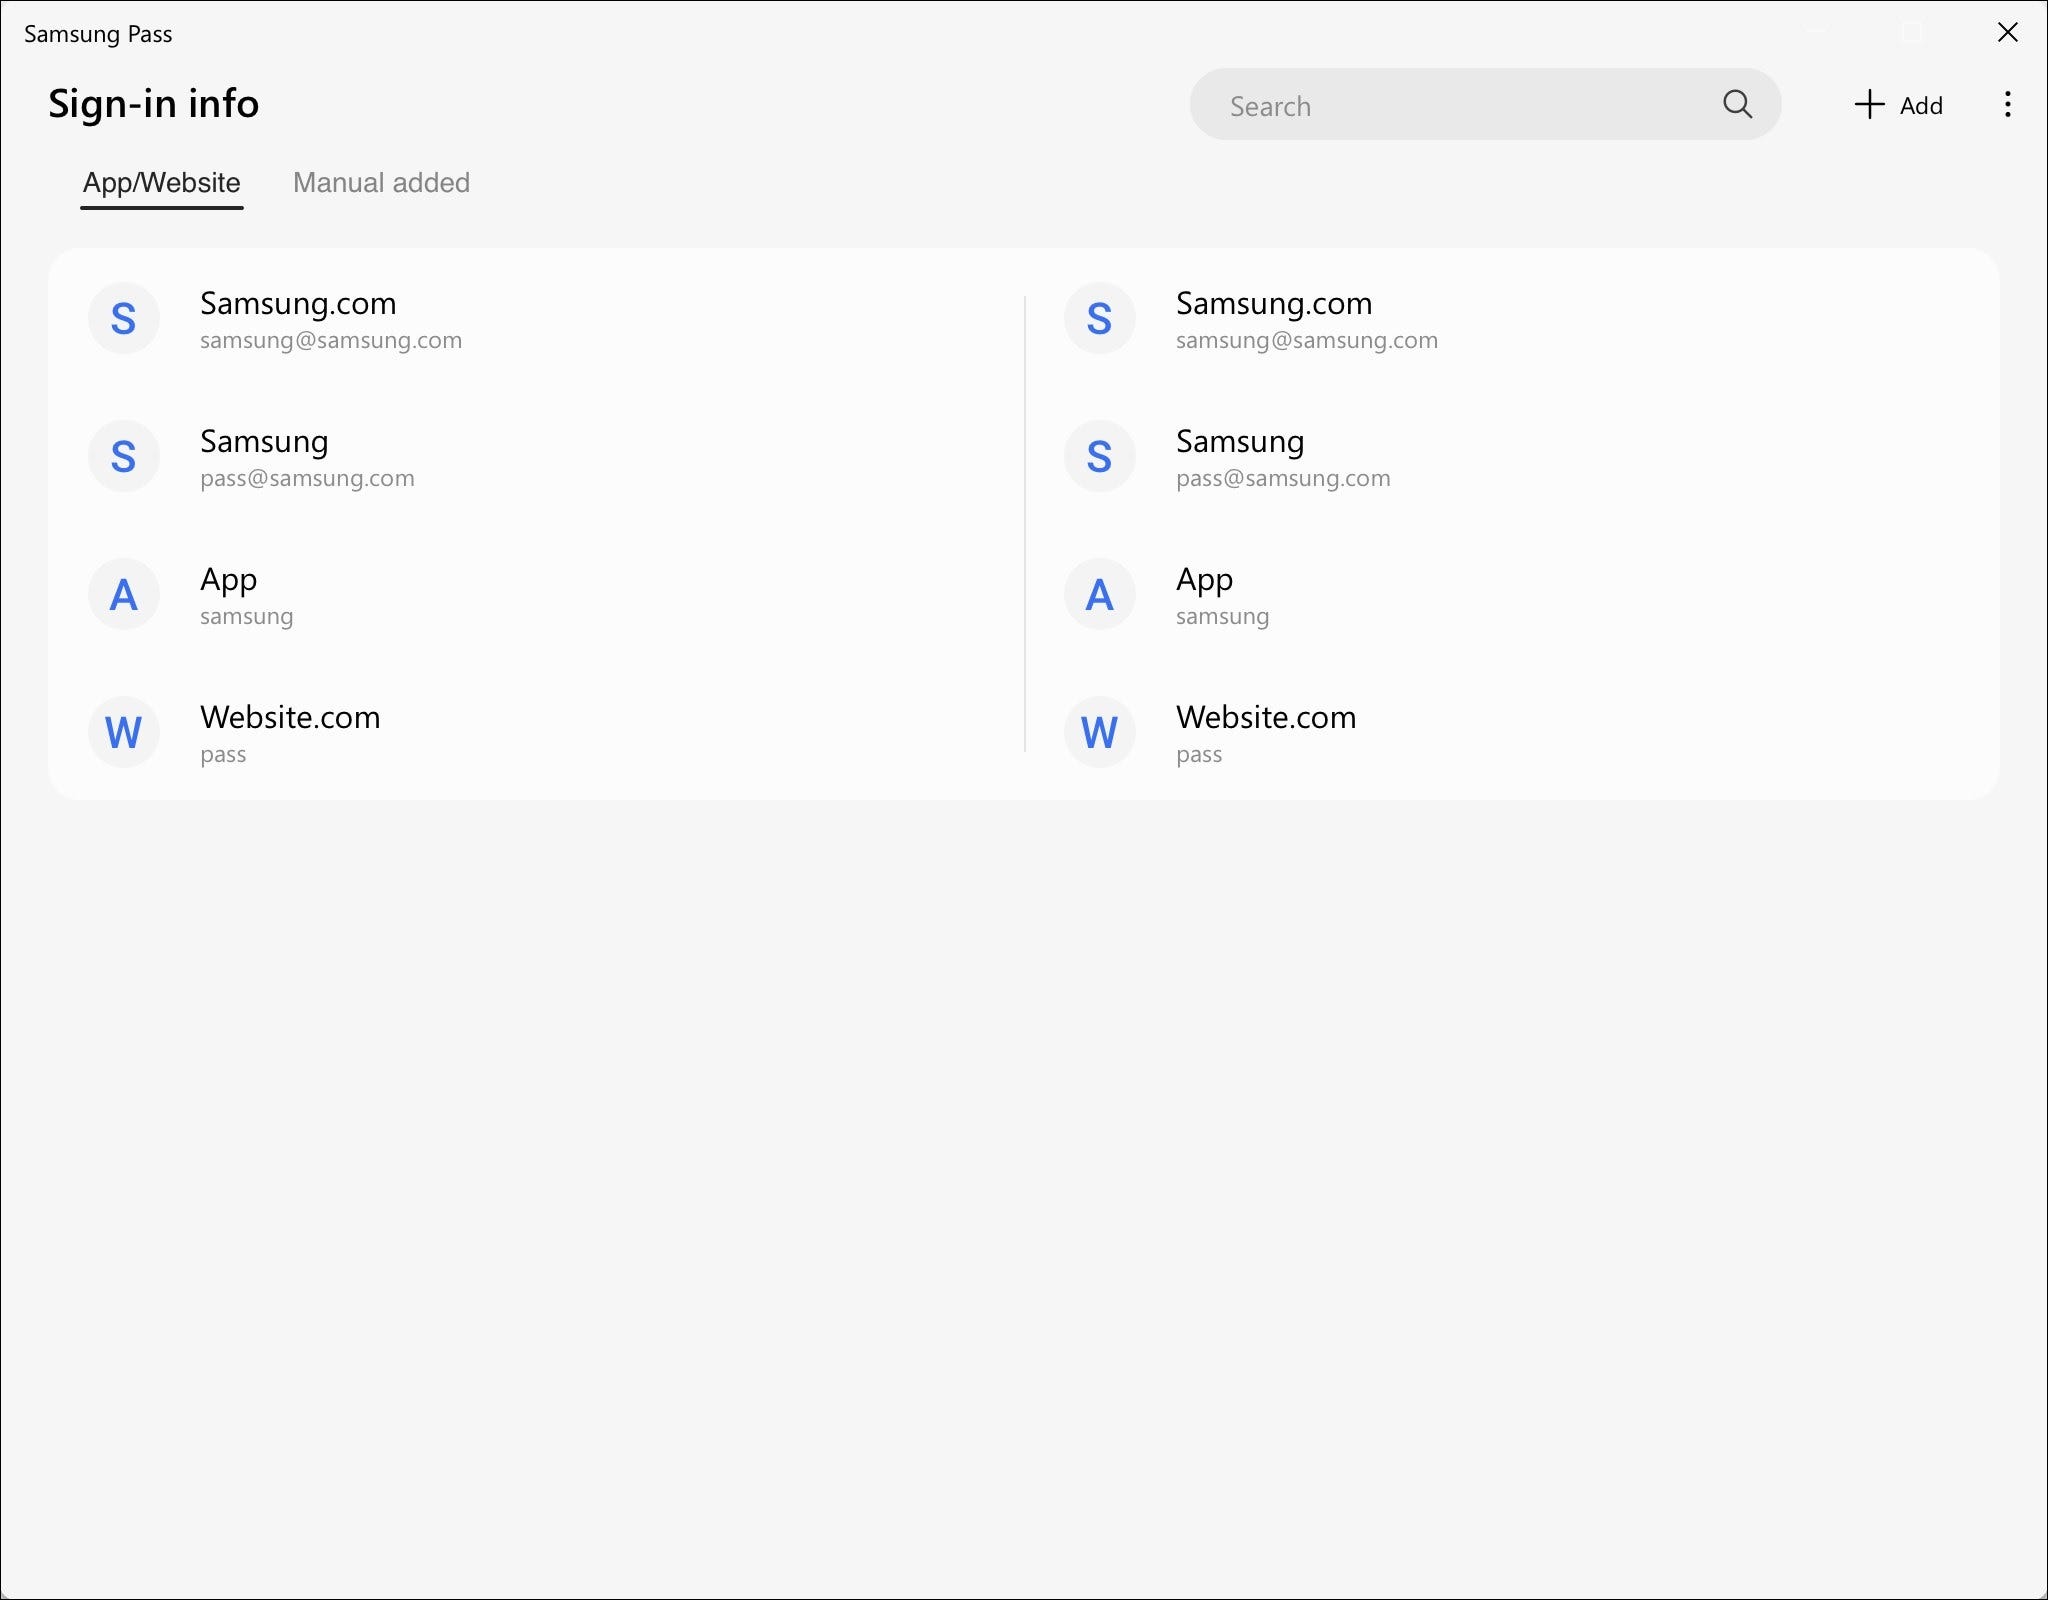
Task: Click the W avatar of left Website.com entry
Action: tap(123, 733)
